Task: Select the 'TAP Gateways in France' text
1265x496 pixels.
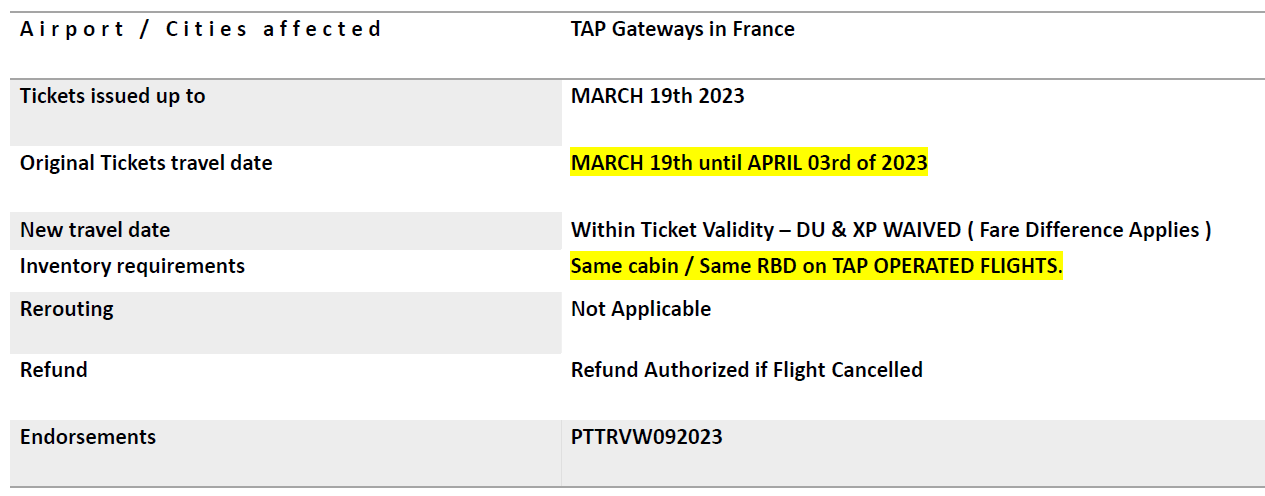Action: pos(683,30)
